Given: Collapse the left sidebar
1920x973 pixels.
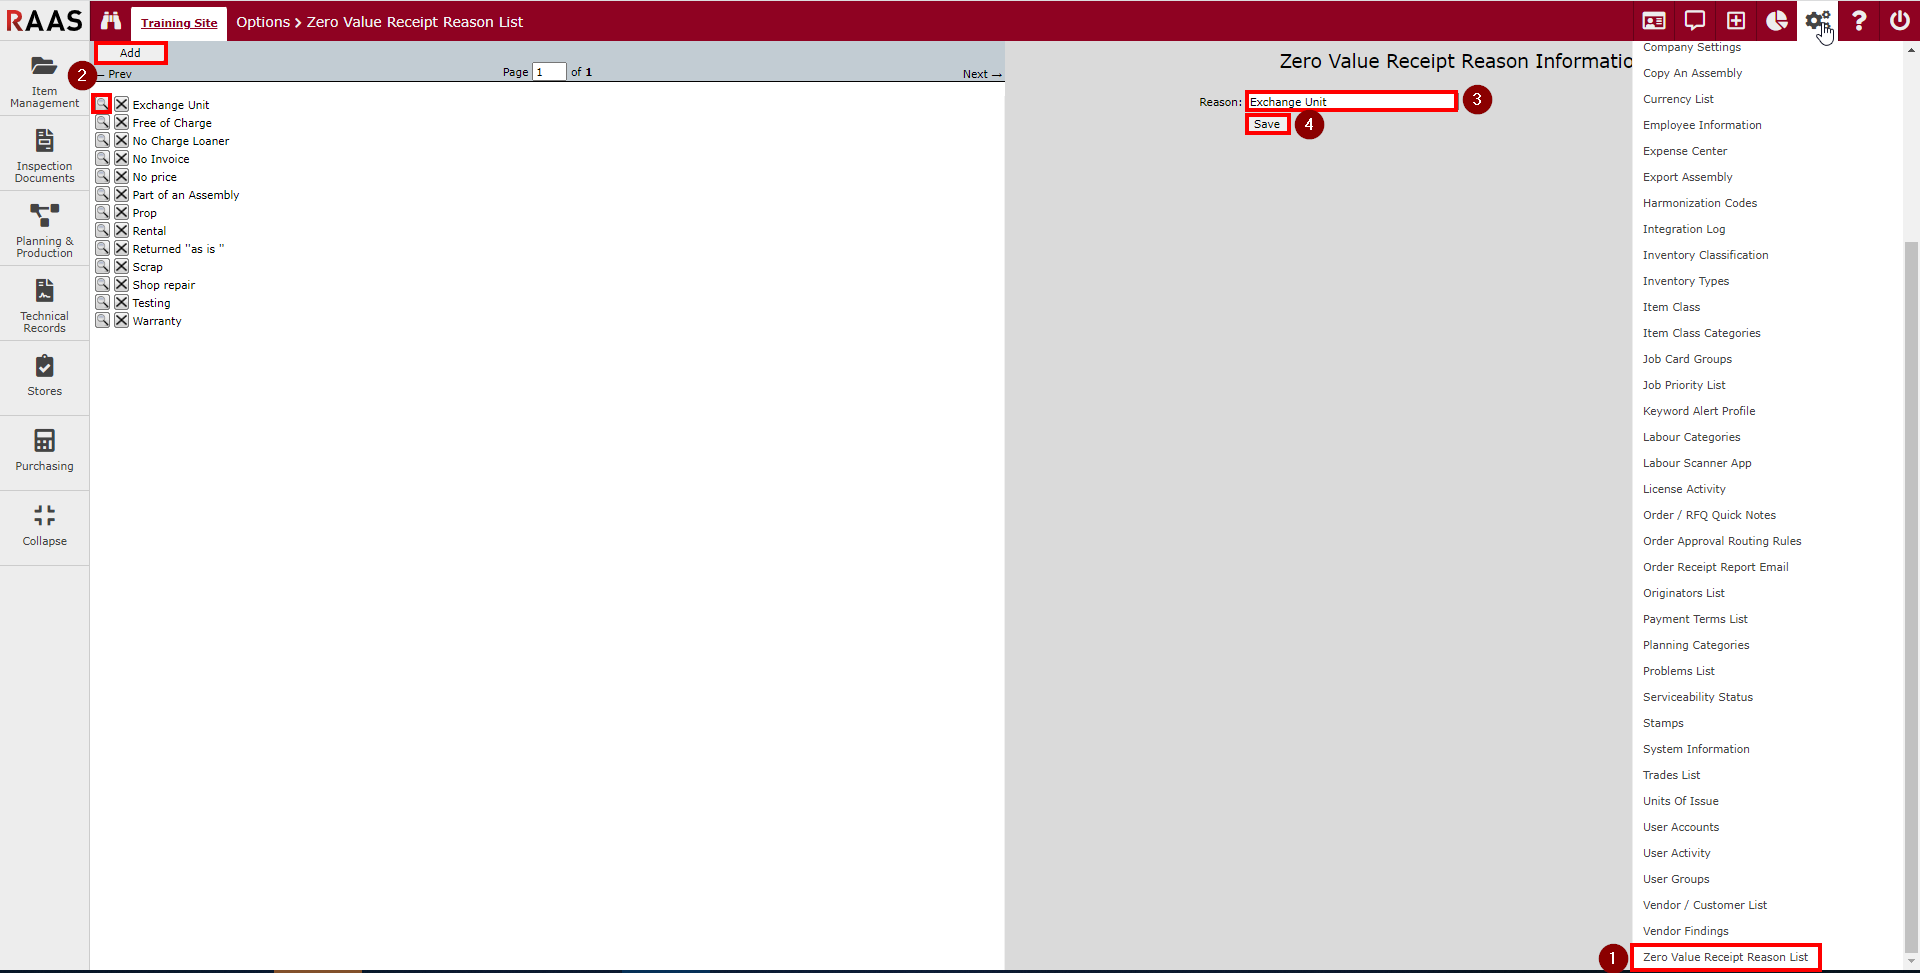Looking at the screenshot, I should click(x=44, y=526).
